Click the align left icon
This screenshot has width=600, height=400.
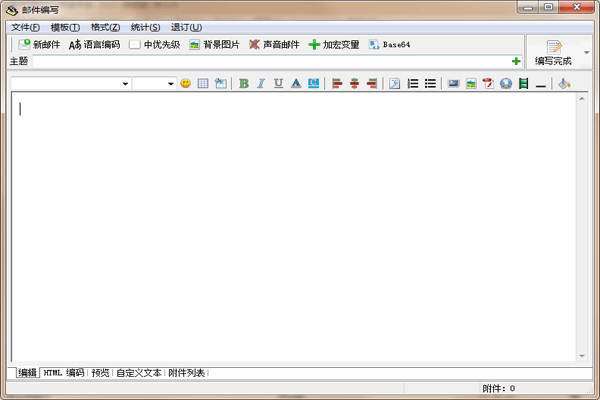tap(337, 84)
